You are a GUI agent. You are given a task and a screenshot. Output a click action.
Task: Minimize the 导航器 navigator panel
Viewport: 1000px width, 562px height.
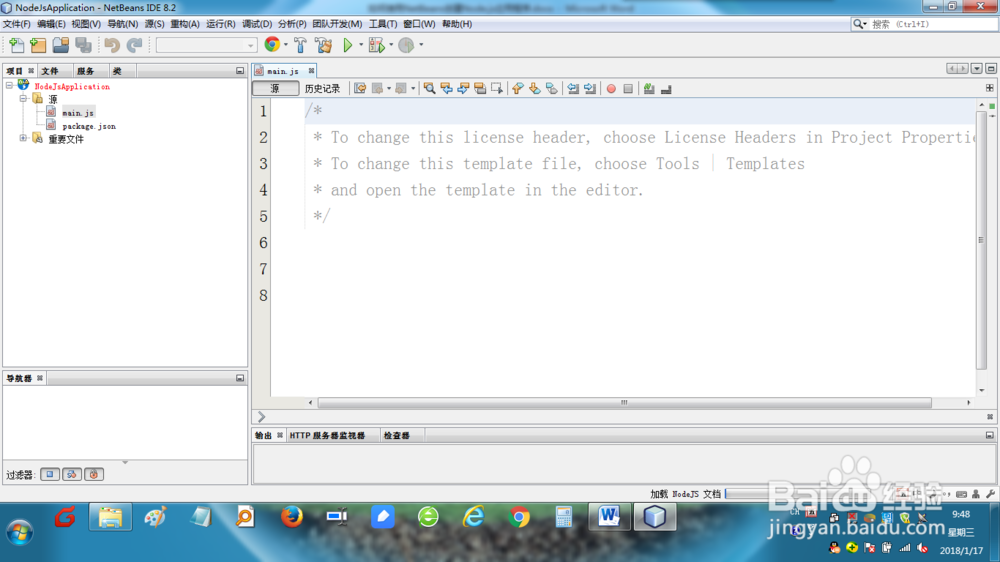click(240, 378)
